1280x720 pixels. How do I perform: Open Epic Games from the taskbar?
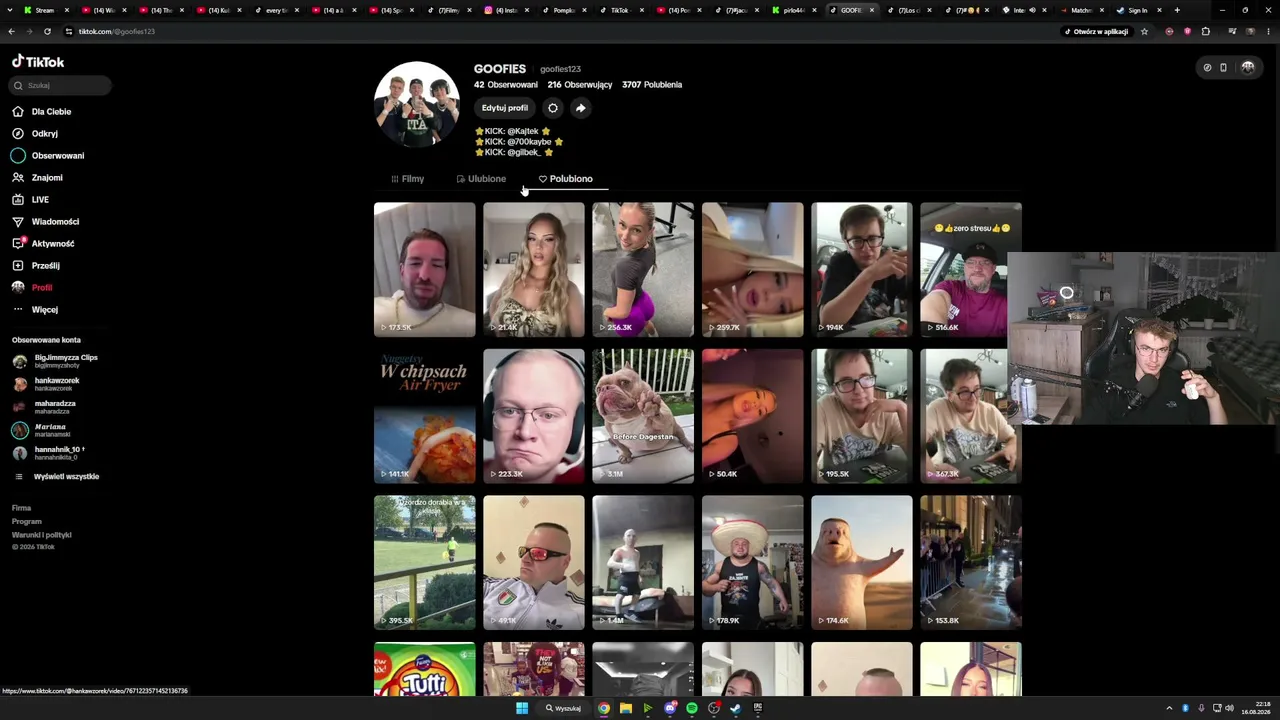point(758,708)
